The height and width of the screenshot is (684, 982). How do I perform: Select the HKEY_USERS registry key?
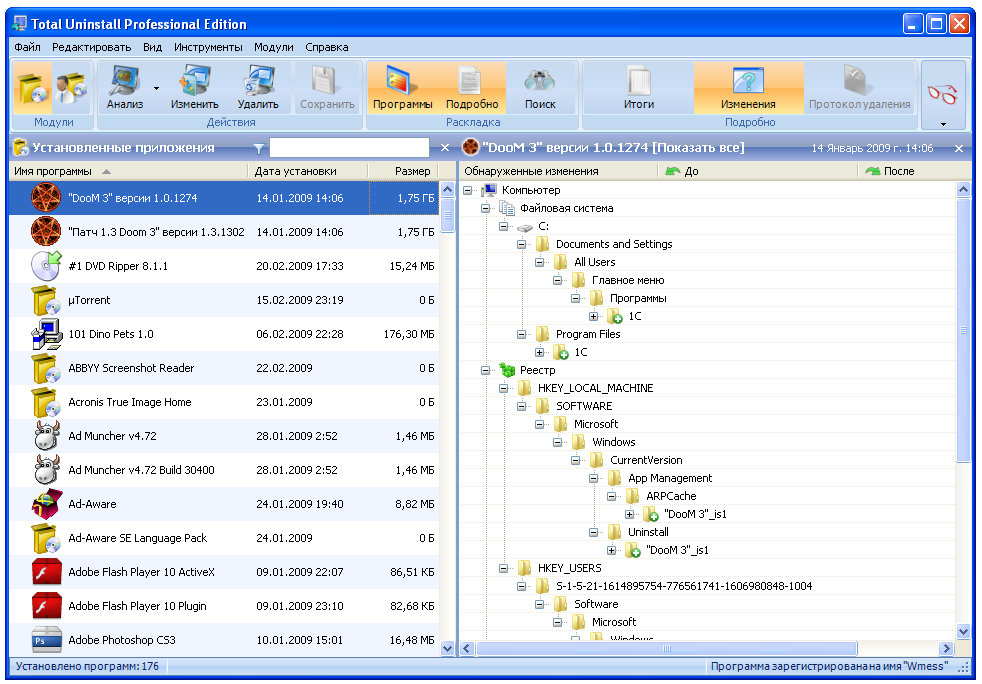tap(569, 568)
